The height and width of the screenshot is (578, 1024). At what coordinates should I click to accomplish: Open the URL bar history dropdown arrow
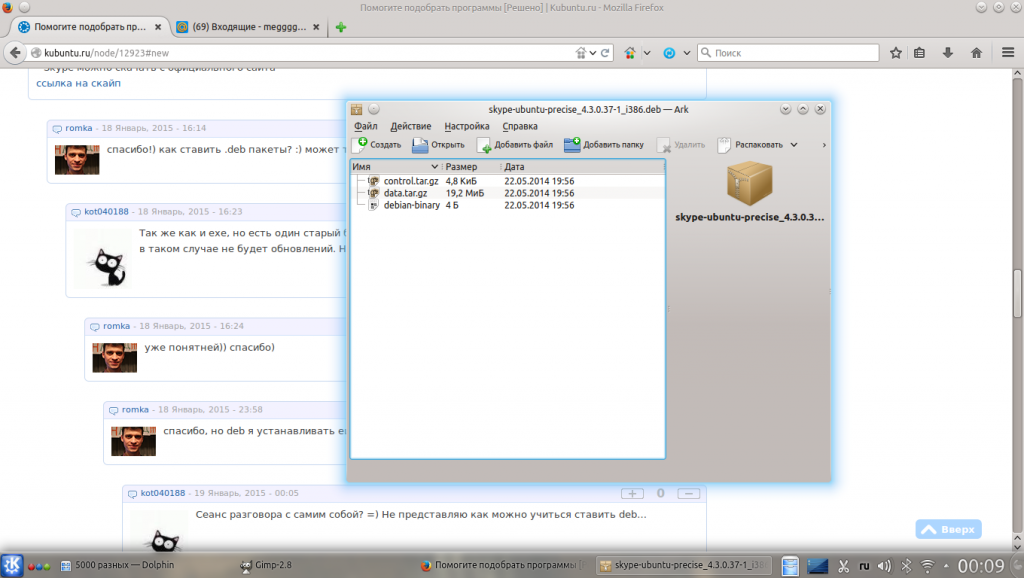click(x=592, y=53)
